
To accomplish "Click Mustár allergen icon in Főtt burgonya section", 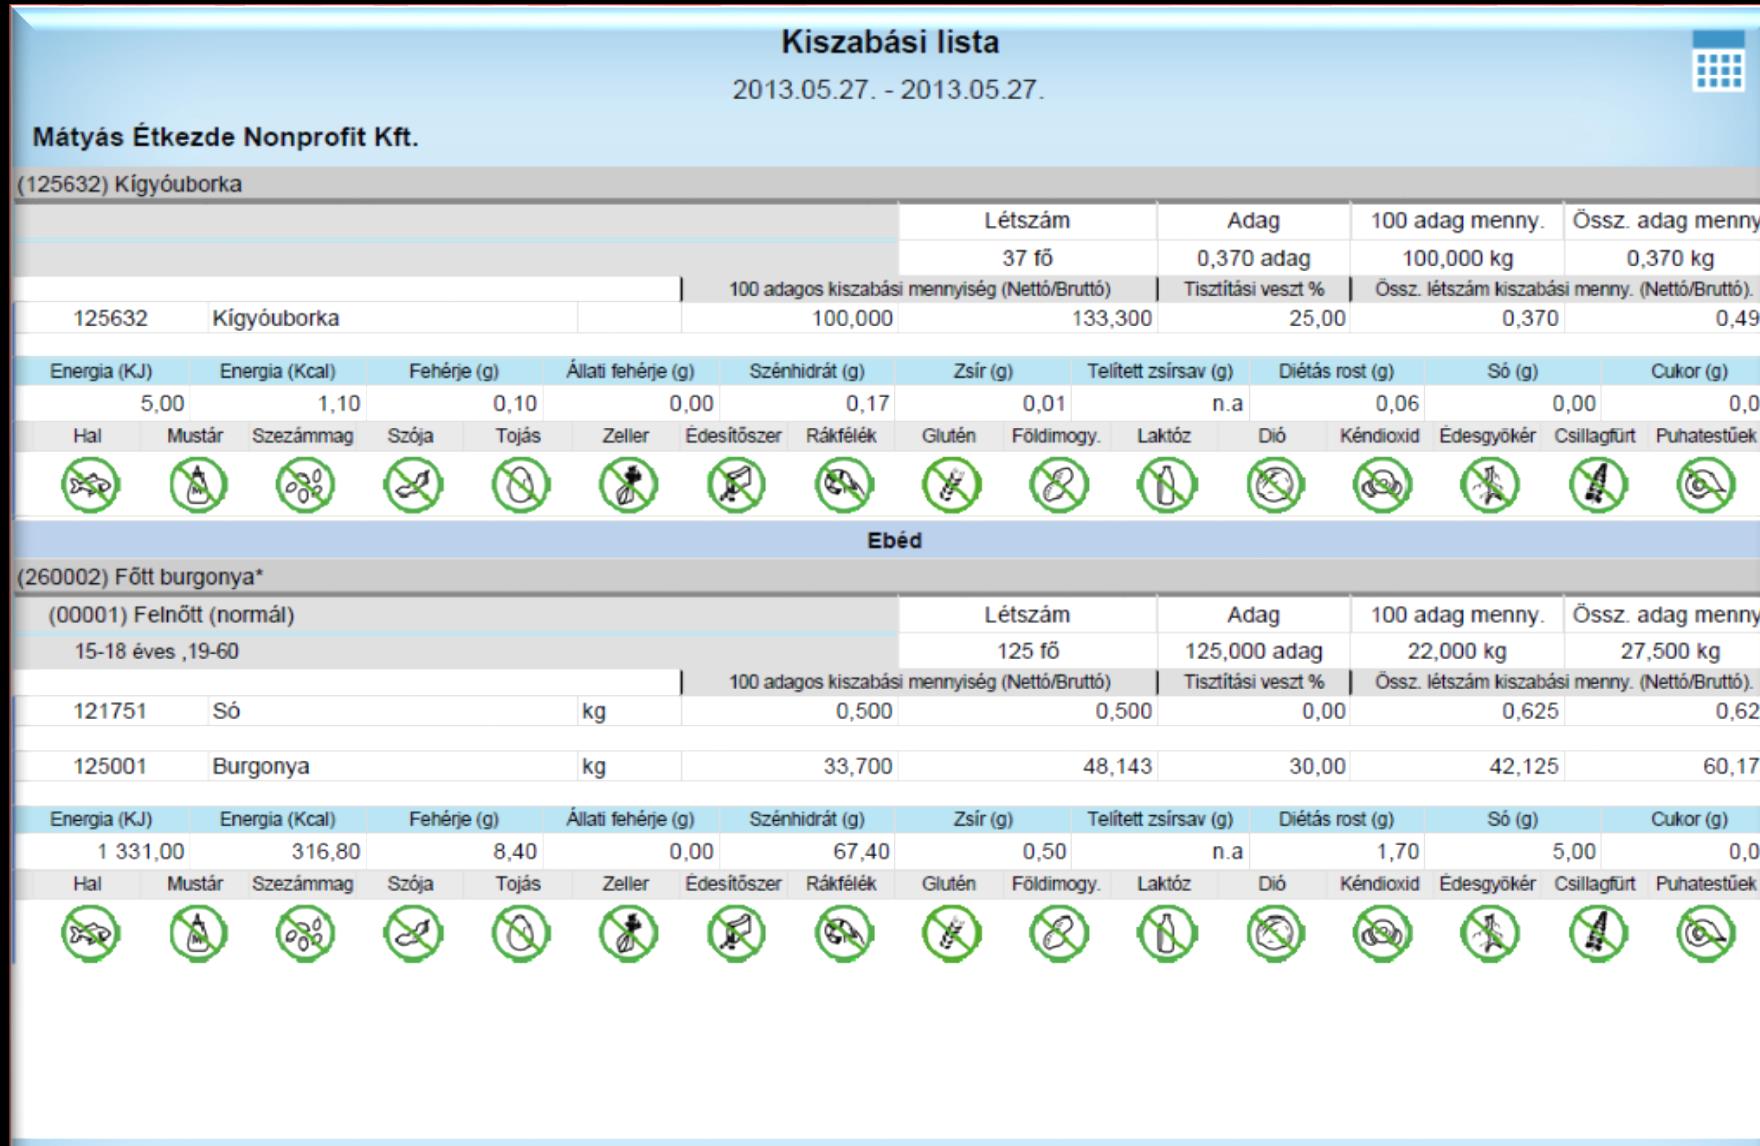I will 197,934.
